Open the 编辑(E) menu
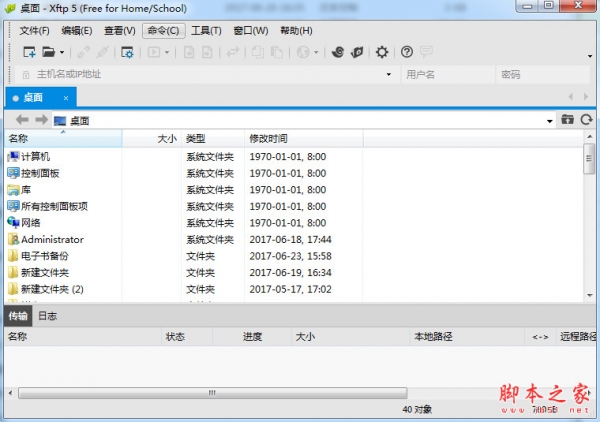600x422 pixels. [77, 31]
